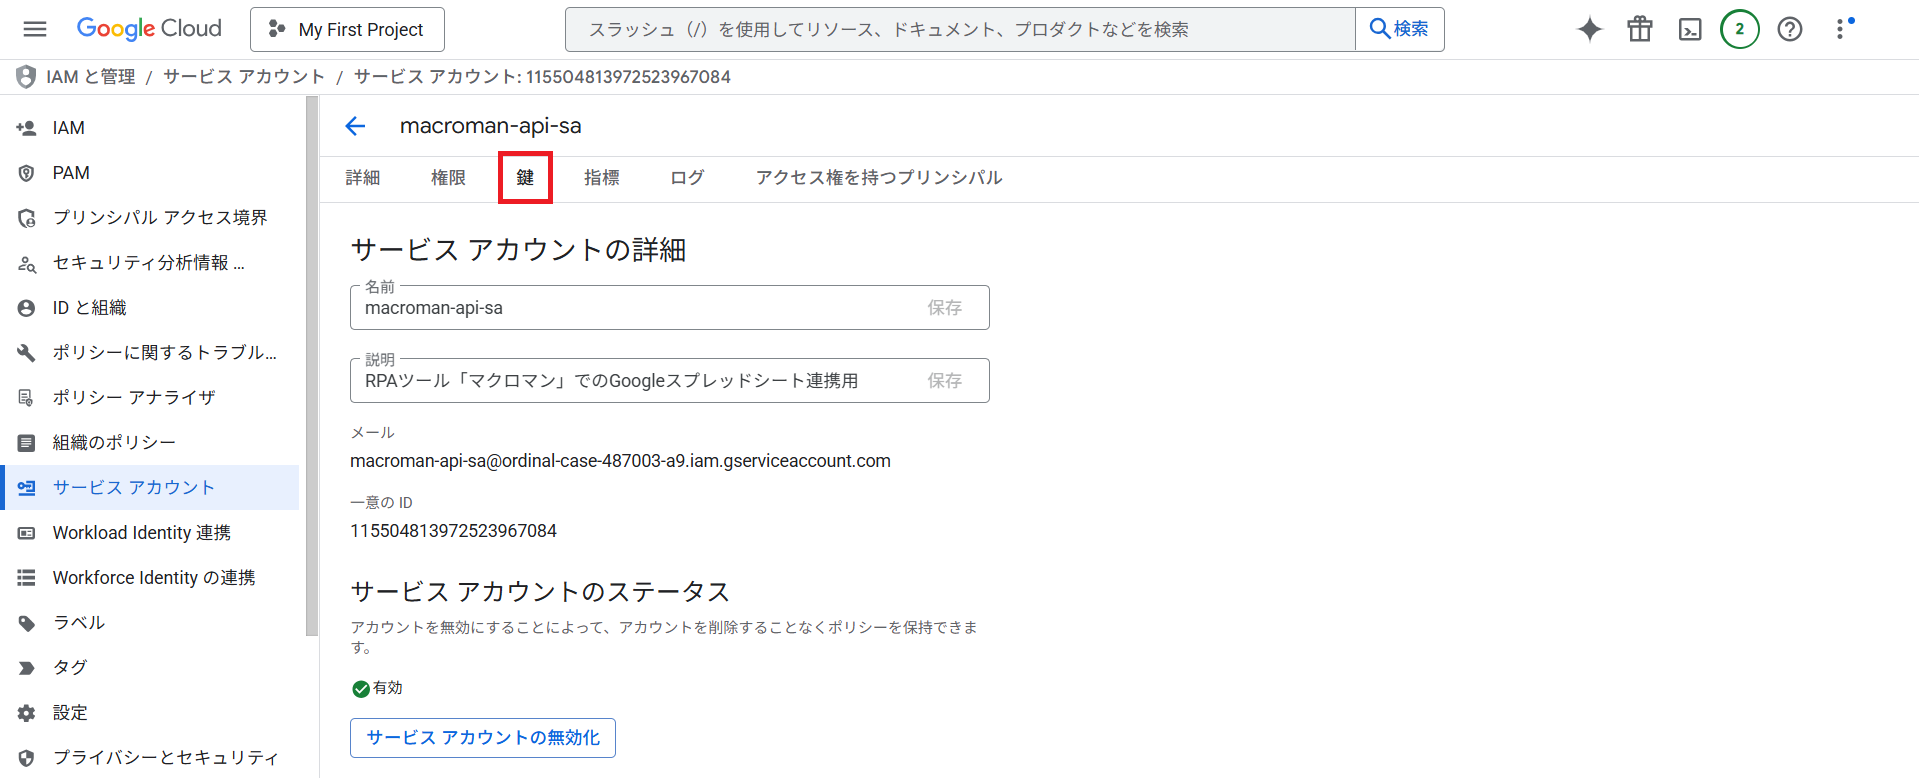Screen dimensions: 1919x778
Task: Click the Workforce Identity list icon
Action: coord(27,578)
